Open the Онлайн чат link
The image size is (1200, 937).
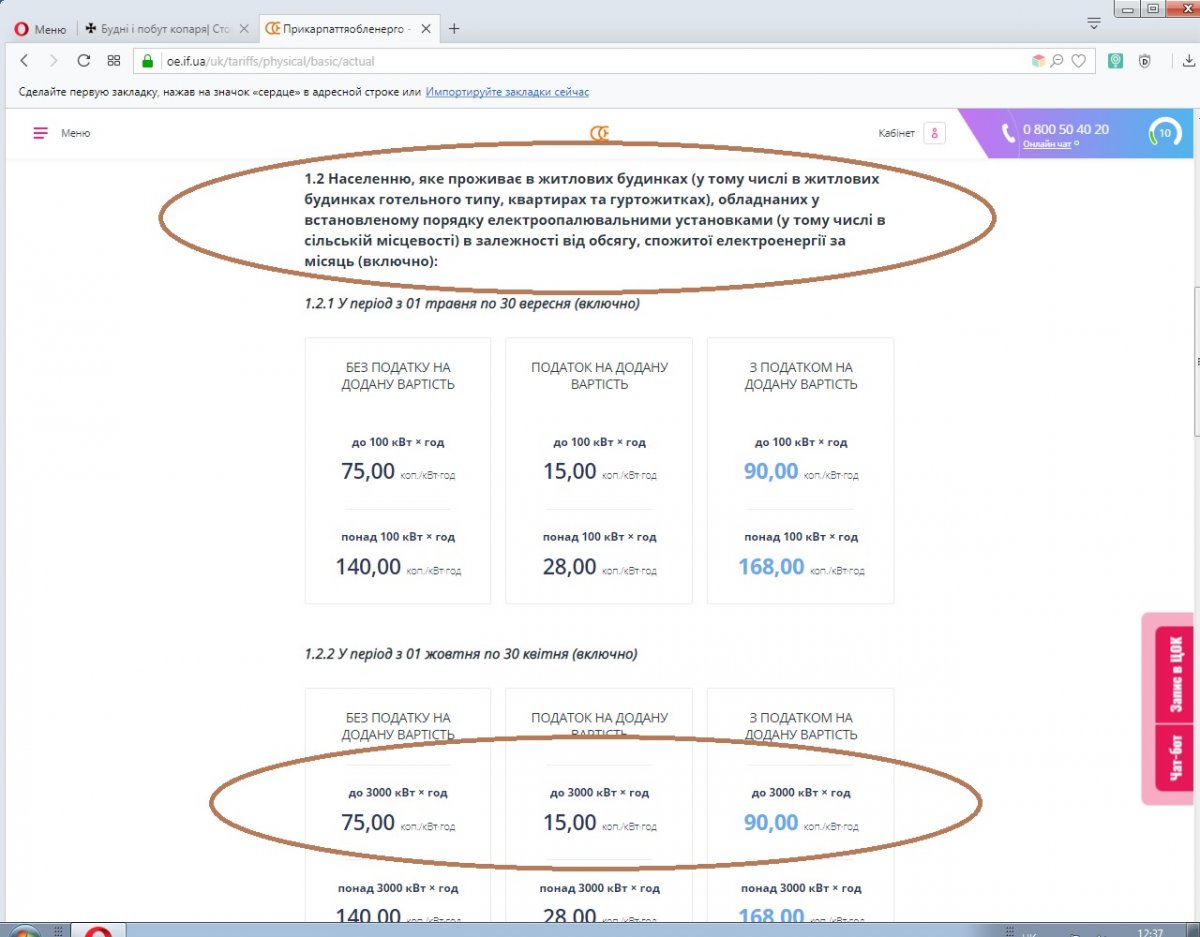pyautogui.click(x=1046, y=144)
